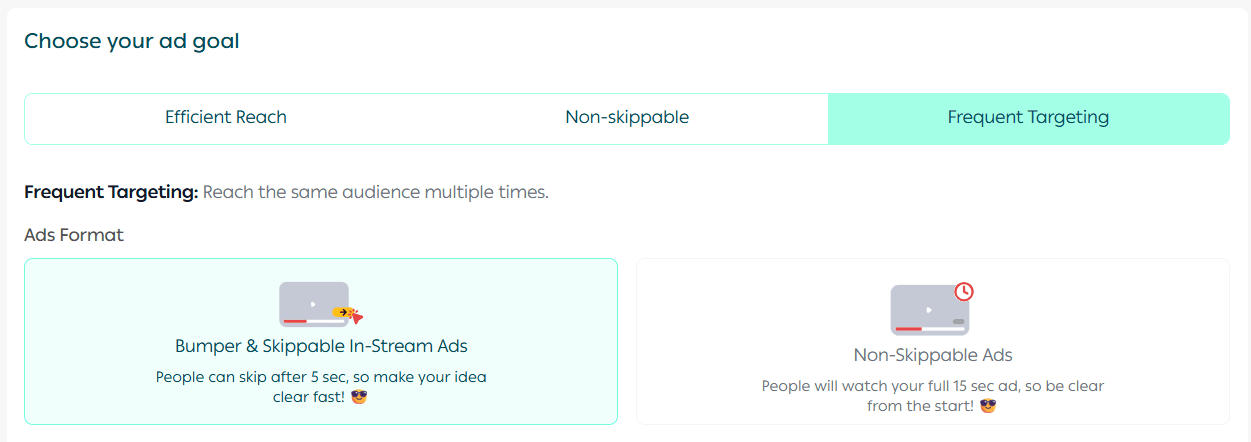The width and height of the screenshot is (1251, 442).
Task: Click the red progress bar in the Bumper icon
Action: click(295, 321)
